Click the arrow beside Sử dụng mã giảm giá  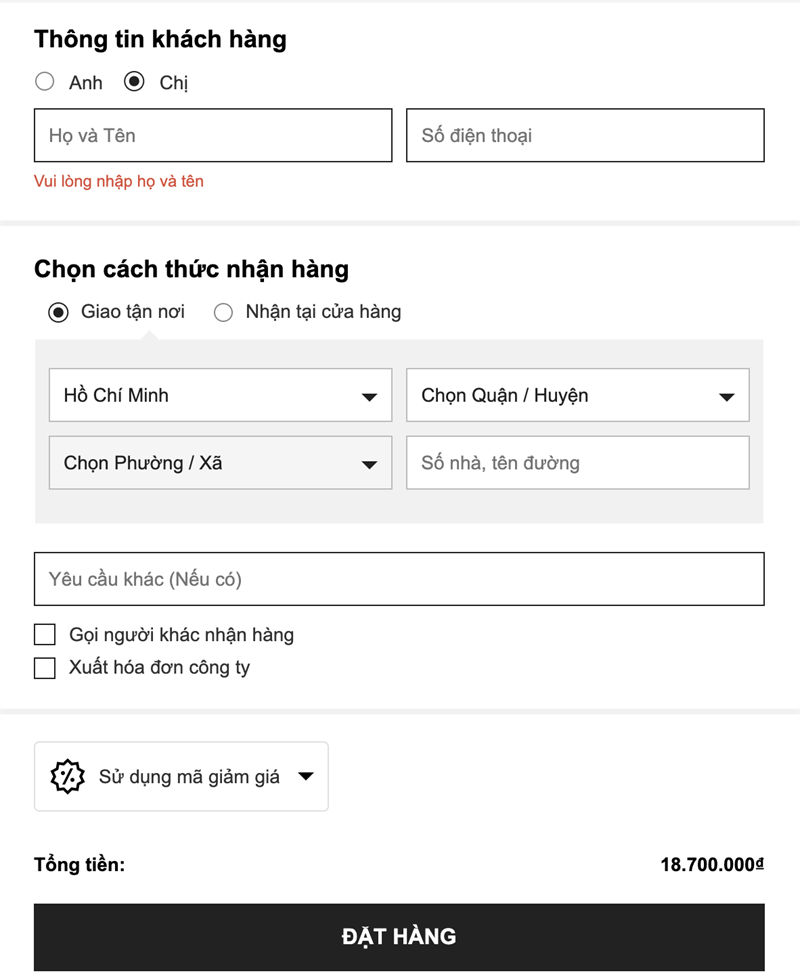coord(306,777)
